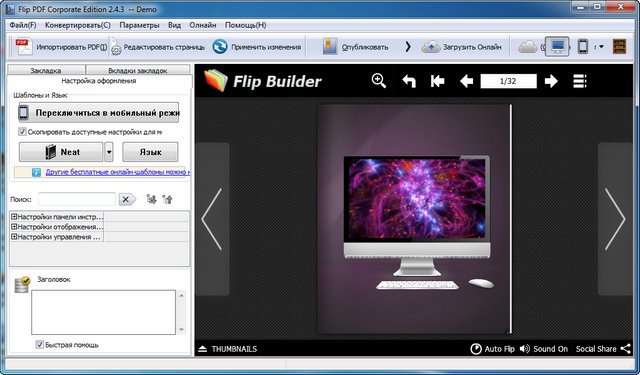Open the other free online templates link
640x375 pixels.
[118, 172]
